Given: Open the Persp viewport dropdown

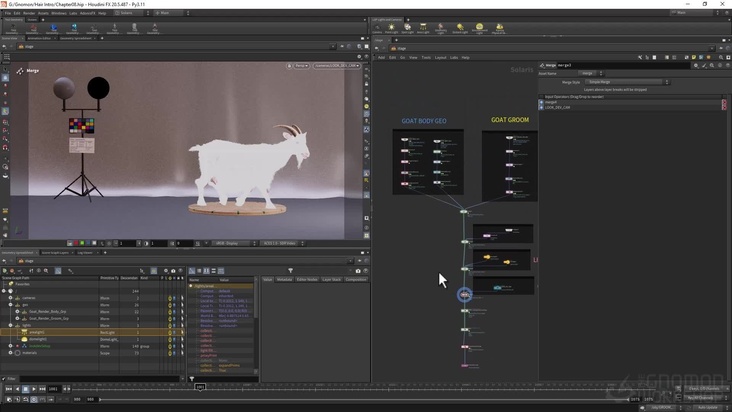Looking at the screenshot, I should pyautogui.click(x=300, y=66).
